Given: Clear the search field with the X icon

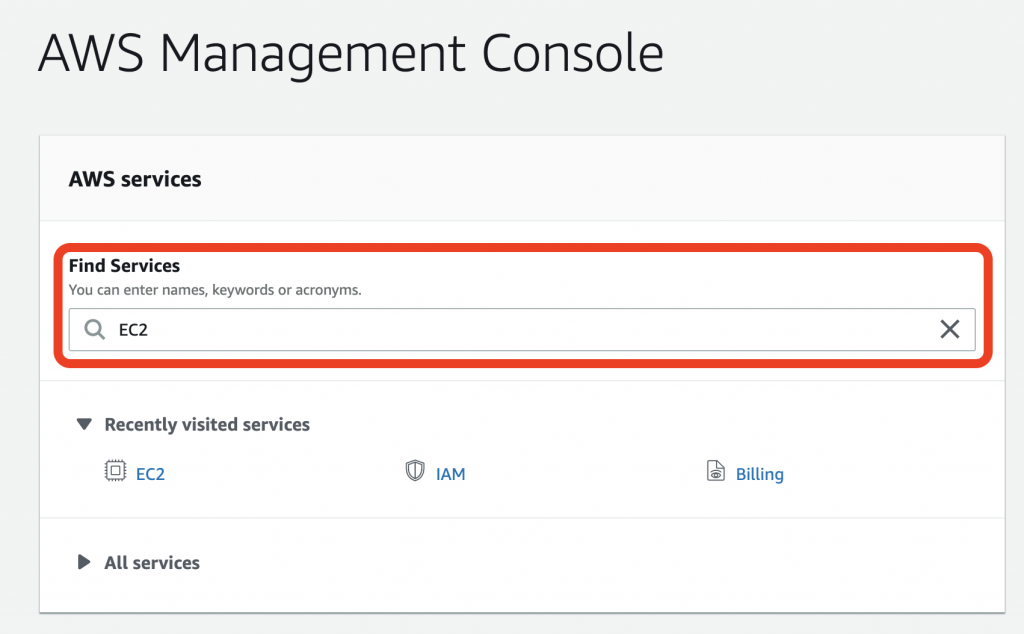Looking at the screenshot, I should click(x=950, y=330).
